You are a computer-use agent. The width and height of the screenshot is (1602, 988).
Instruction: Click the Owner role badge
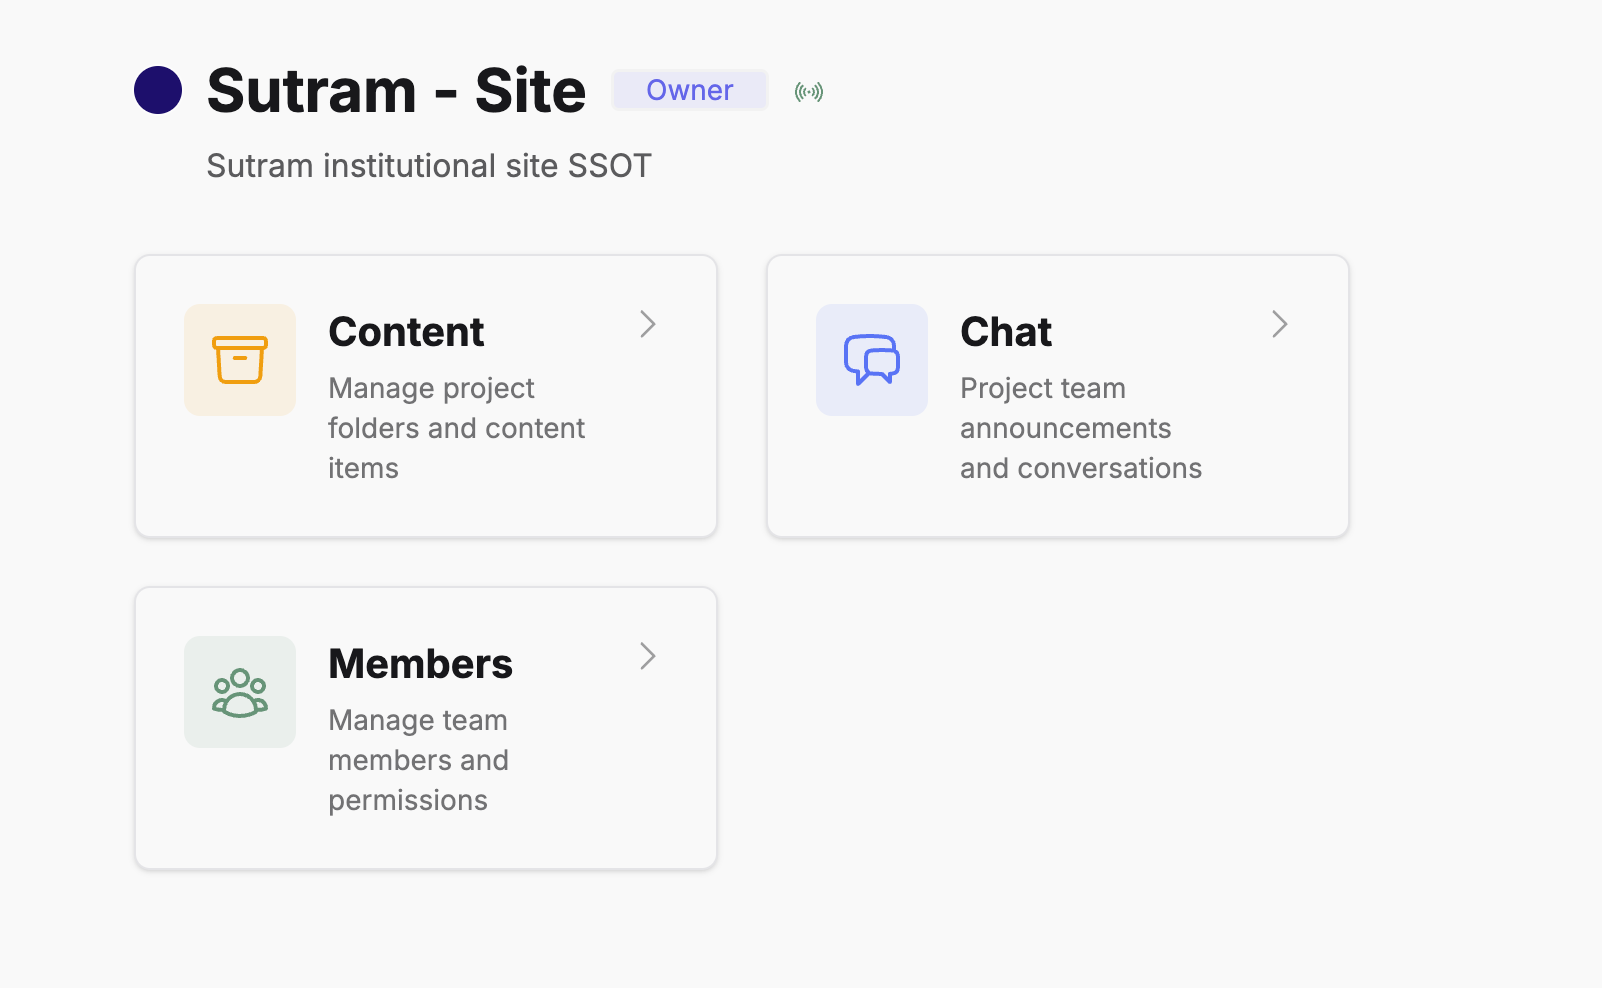coord(690,90)
